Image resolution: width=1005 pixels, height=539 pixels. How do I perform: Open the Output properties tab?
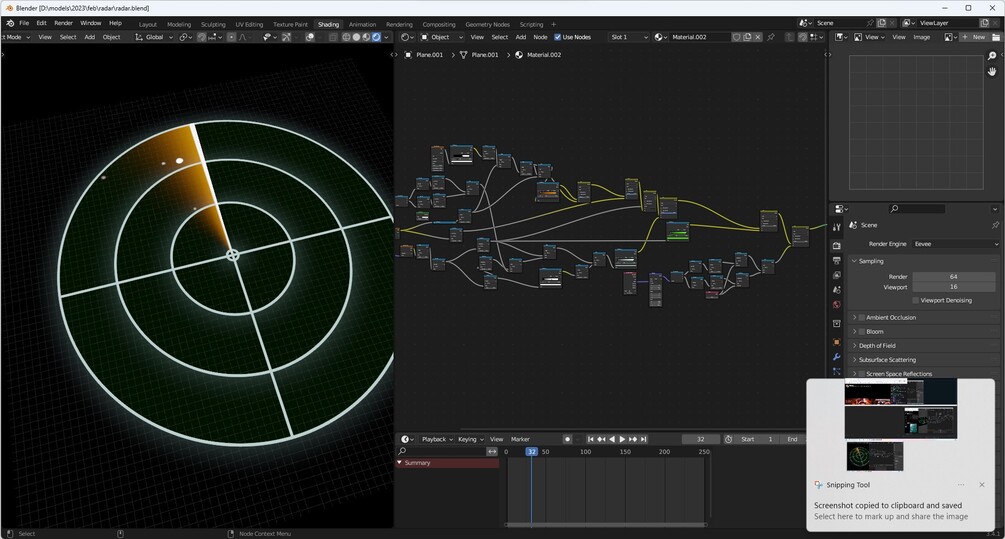(836, 261)
